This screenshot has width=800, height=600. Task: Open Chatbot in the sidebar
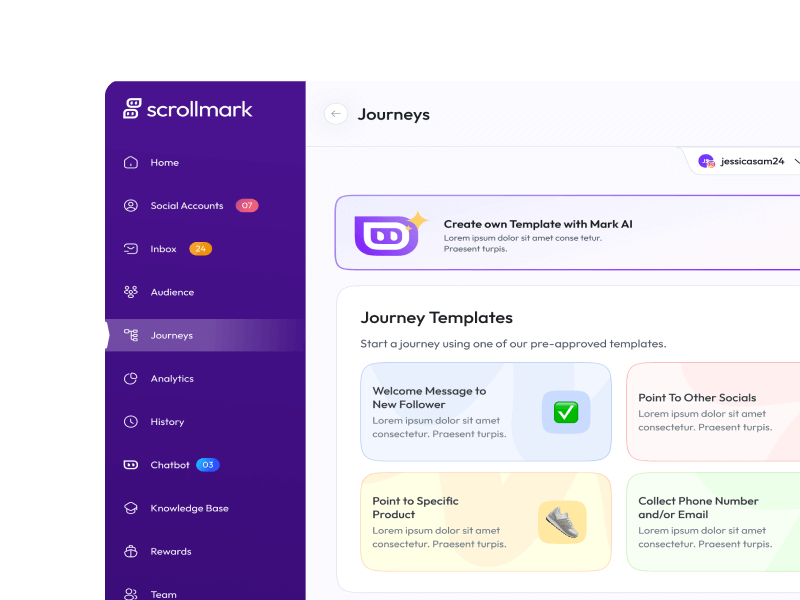205,465
